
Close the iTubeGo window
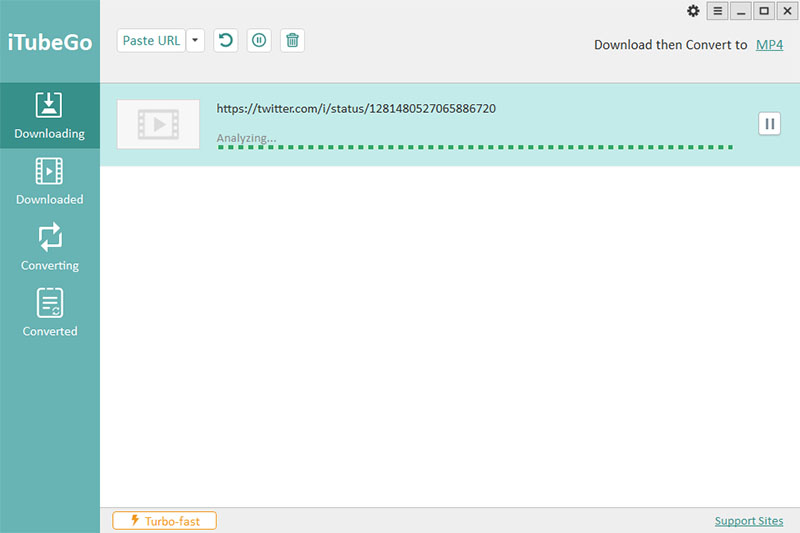787,11
